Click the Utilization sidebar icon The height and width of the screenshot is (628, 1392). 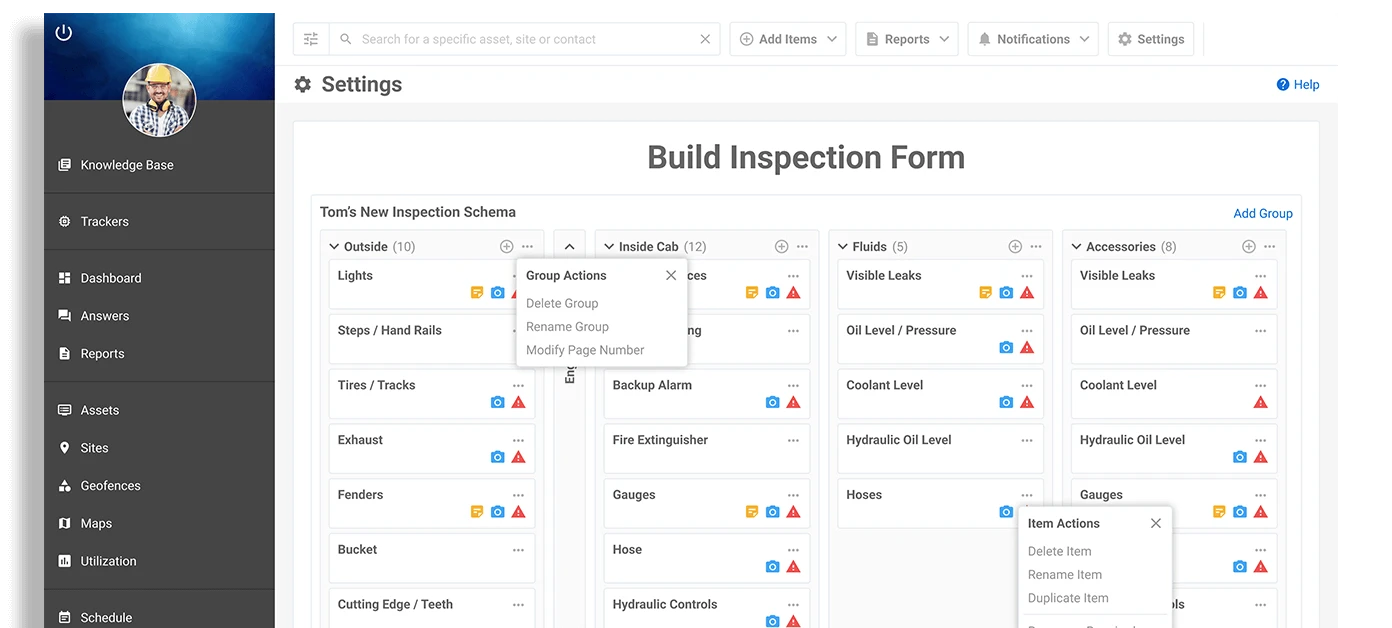pyautogui.click(x=63, y=560)
